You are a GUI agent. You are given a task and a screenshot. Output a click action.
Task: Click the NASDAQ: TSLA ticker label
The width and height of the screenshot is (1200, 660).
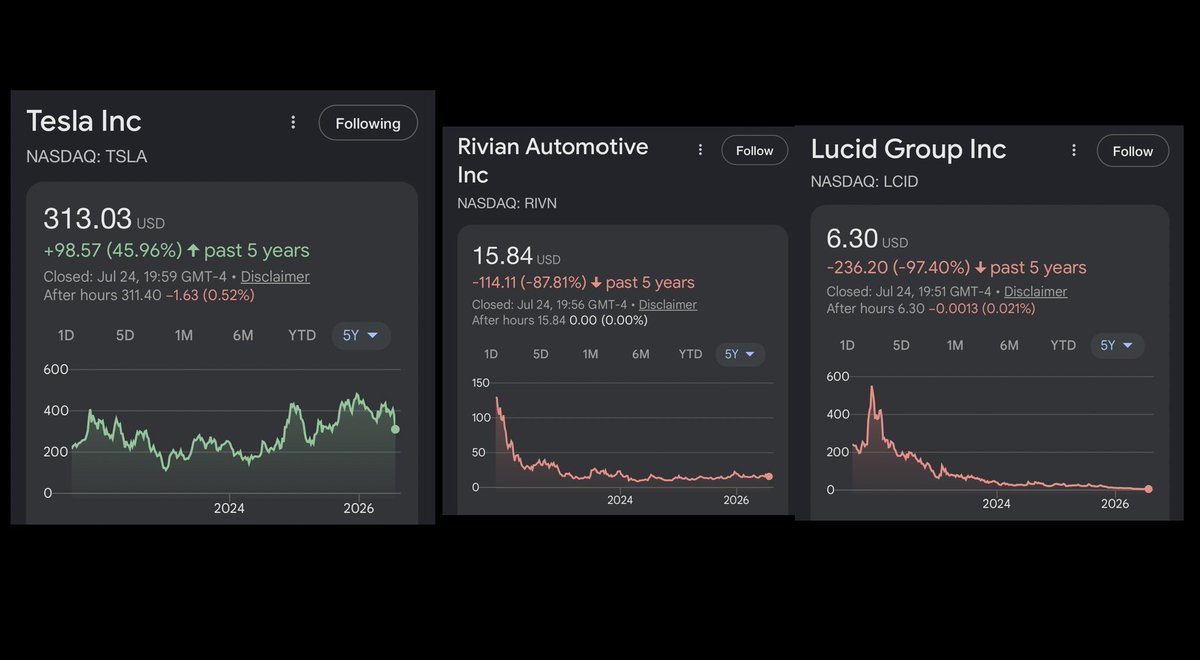point(87,156)
